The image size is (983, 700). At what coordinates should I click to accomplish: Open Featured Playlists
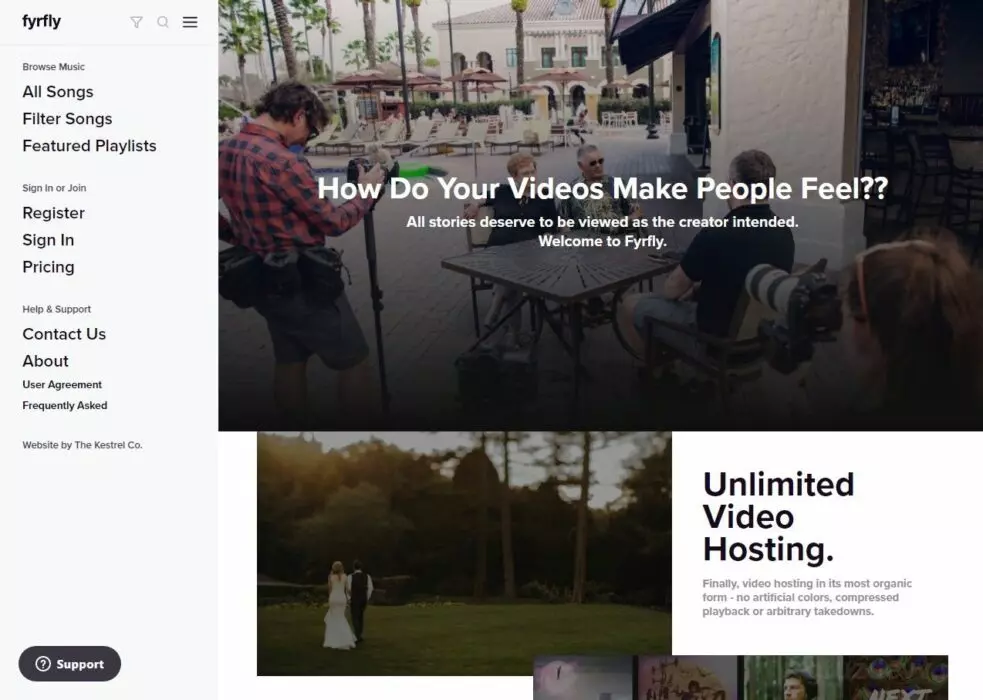point(89,145)
